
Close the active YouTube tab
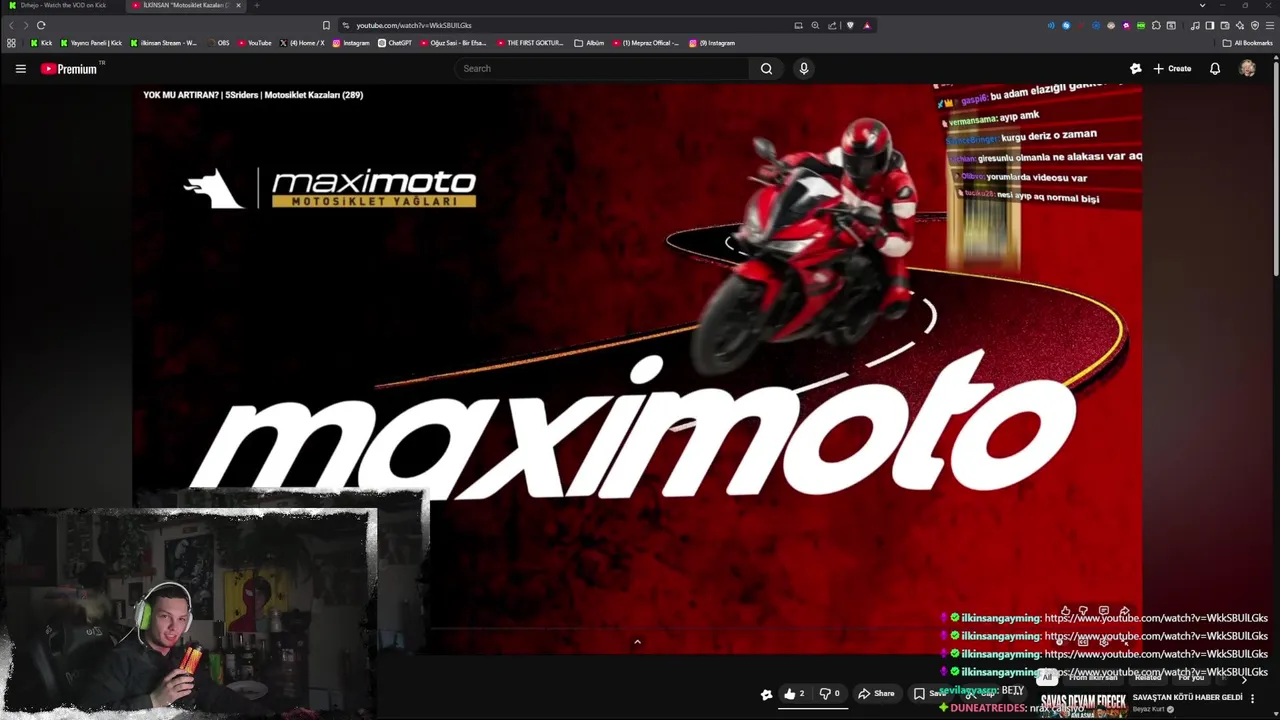pyautogui.click(x=238, y=5)
